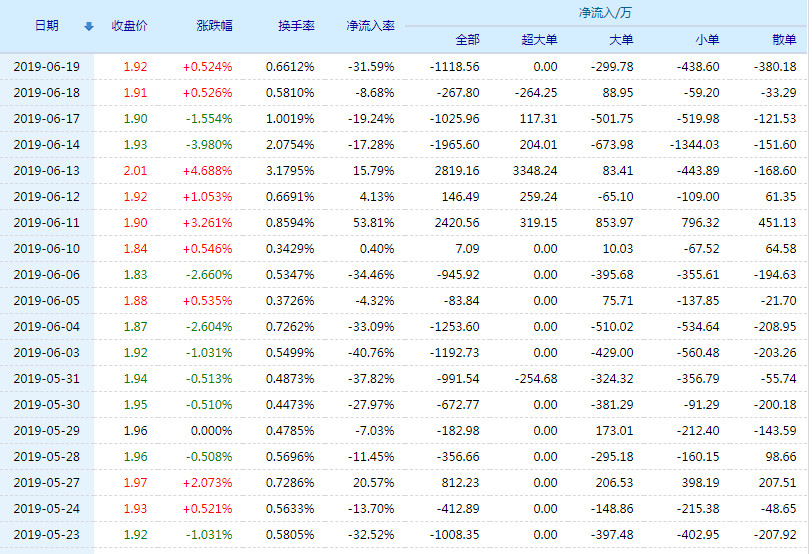Select the 3348.24 super-large order value

[532, 170]
